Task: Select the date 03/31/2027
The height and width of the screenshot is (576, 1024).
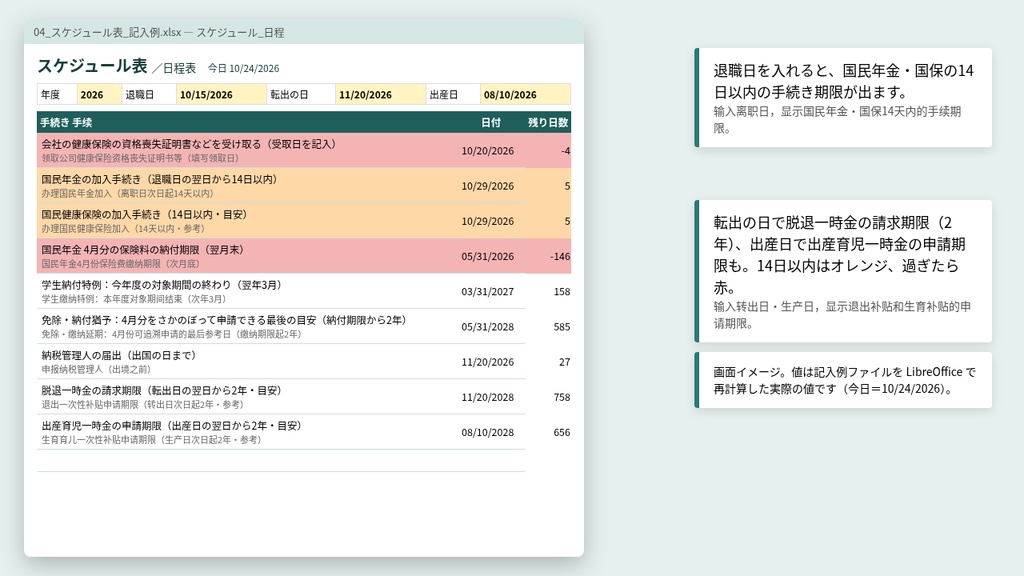Action: tap(487, 292)
